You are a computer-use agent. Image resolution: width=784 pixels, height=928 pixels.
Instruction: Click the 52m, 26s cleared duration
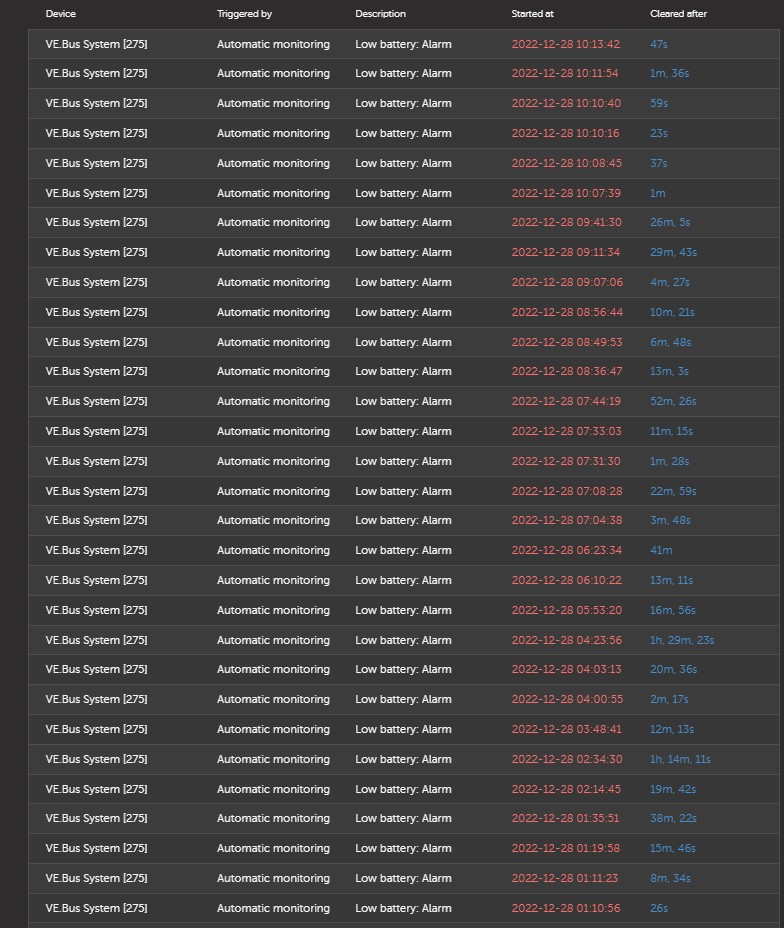[673, 401]
